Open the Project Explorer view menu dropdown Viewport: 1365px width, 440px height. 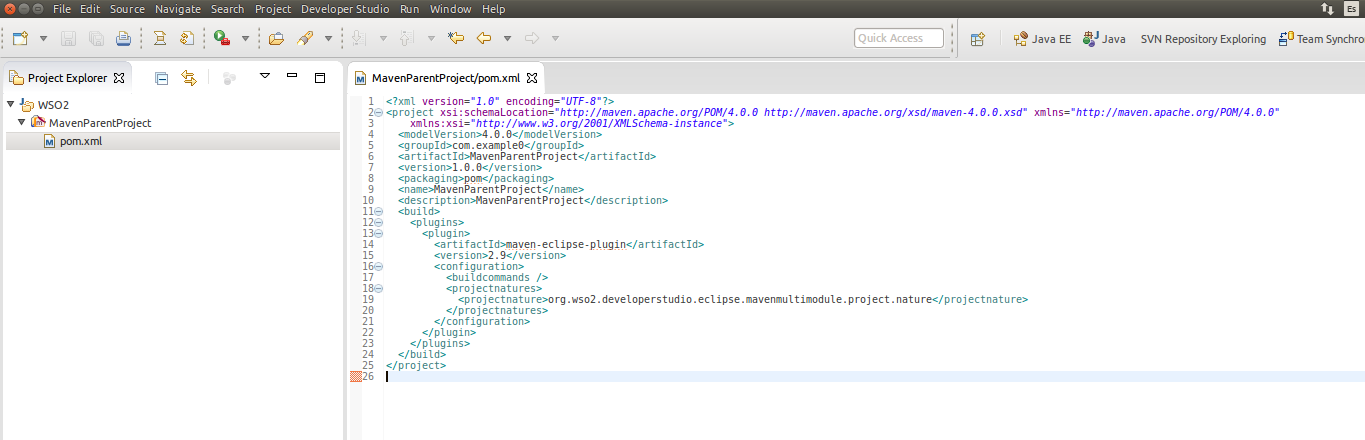264,77
